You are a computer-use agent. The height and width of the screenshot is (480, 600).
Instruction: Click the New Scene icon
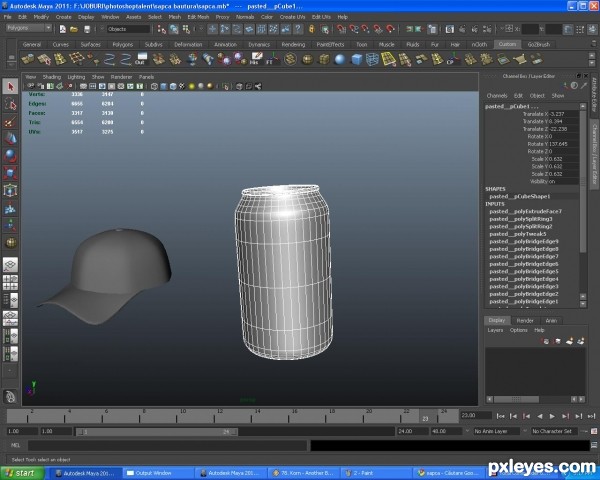[63, 29]
